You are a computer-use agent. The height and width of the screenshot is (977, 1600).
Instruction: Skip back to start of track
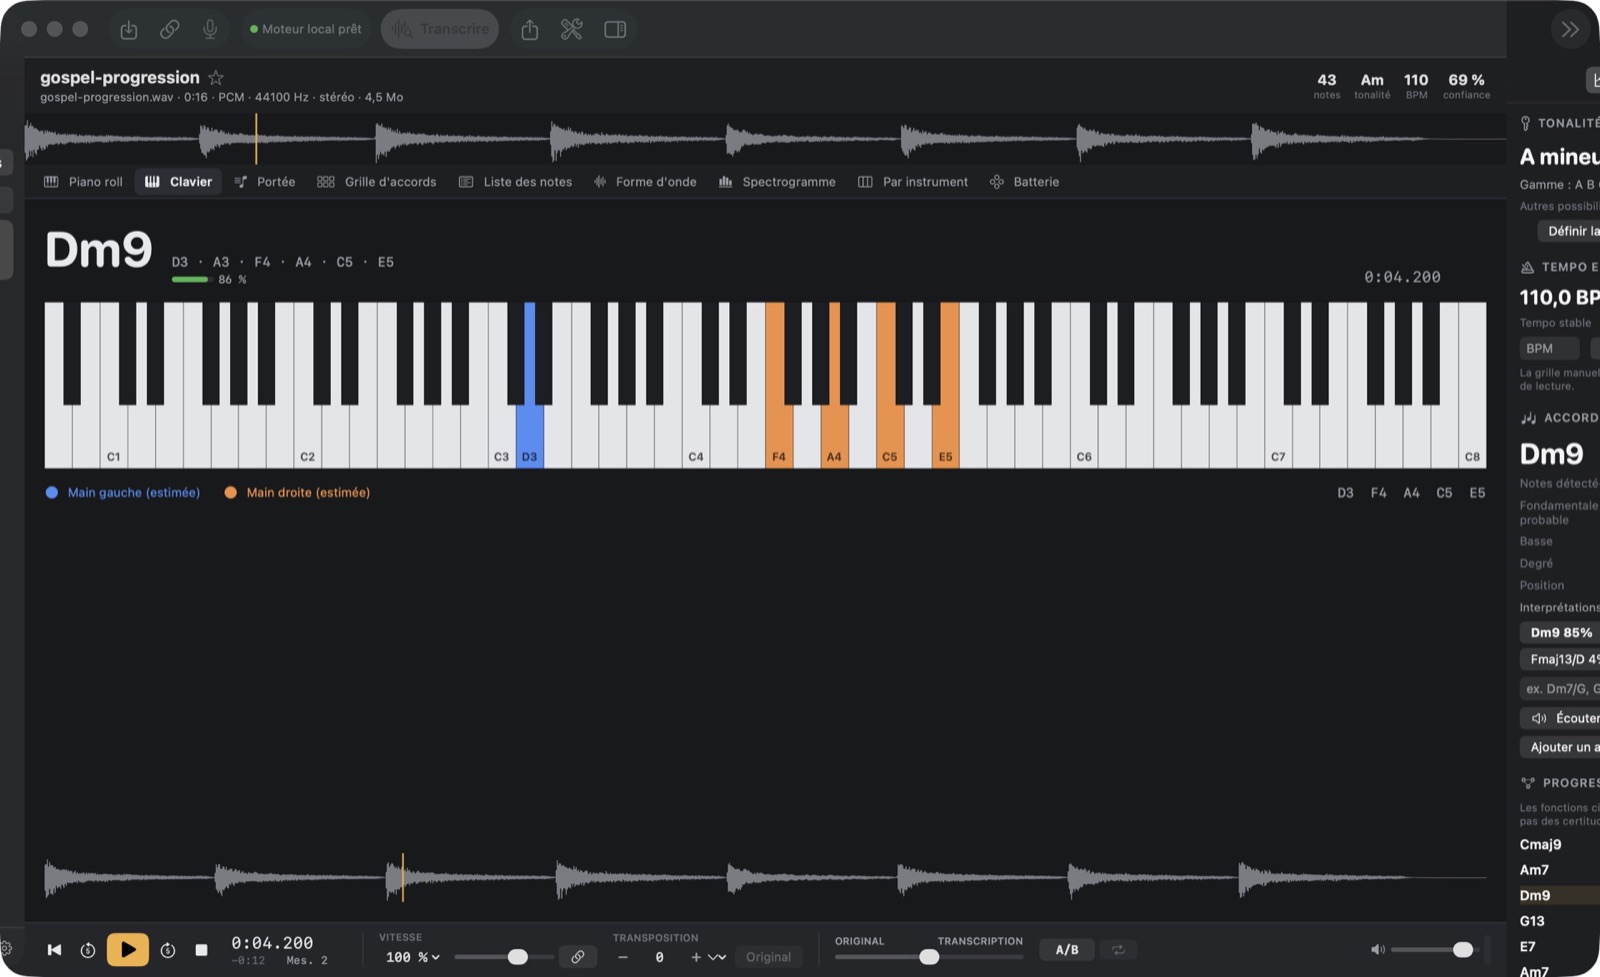55,950
